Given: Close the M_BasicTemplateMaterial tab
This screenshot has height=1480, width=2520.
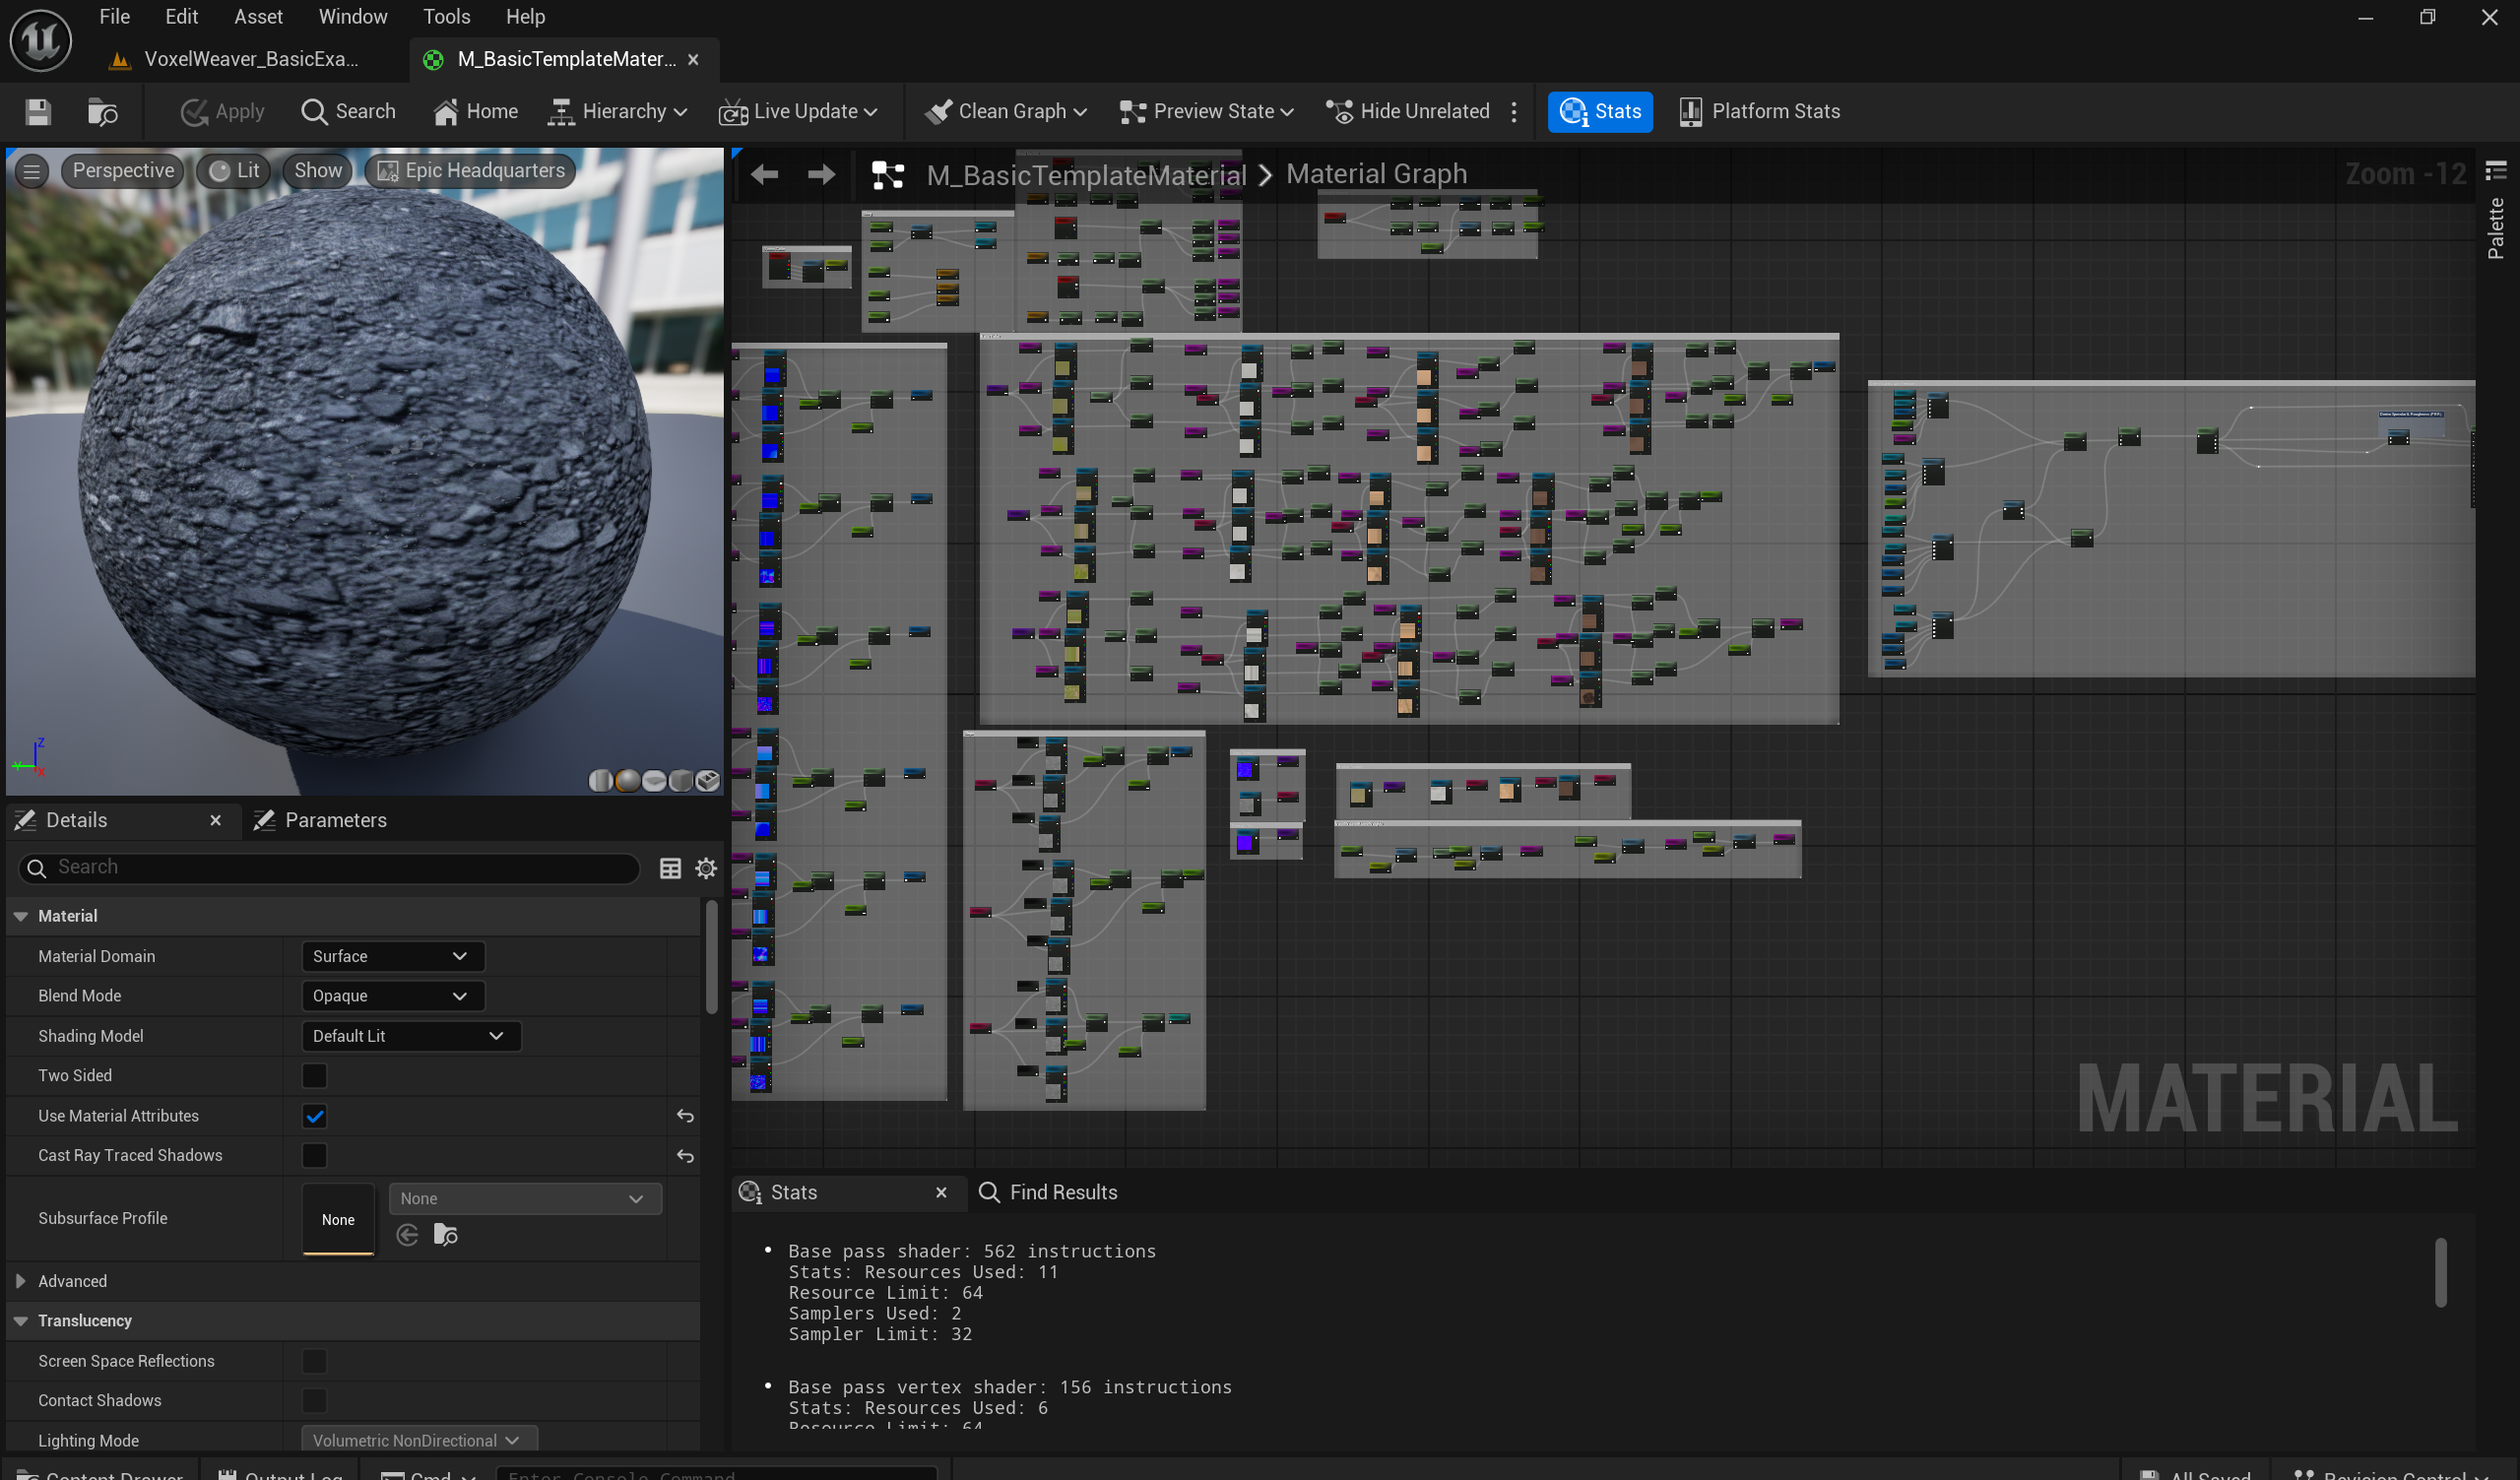Looking at the screenshot, I should (x=693, y=60).
